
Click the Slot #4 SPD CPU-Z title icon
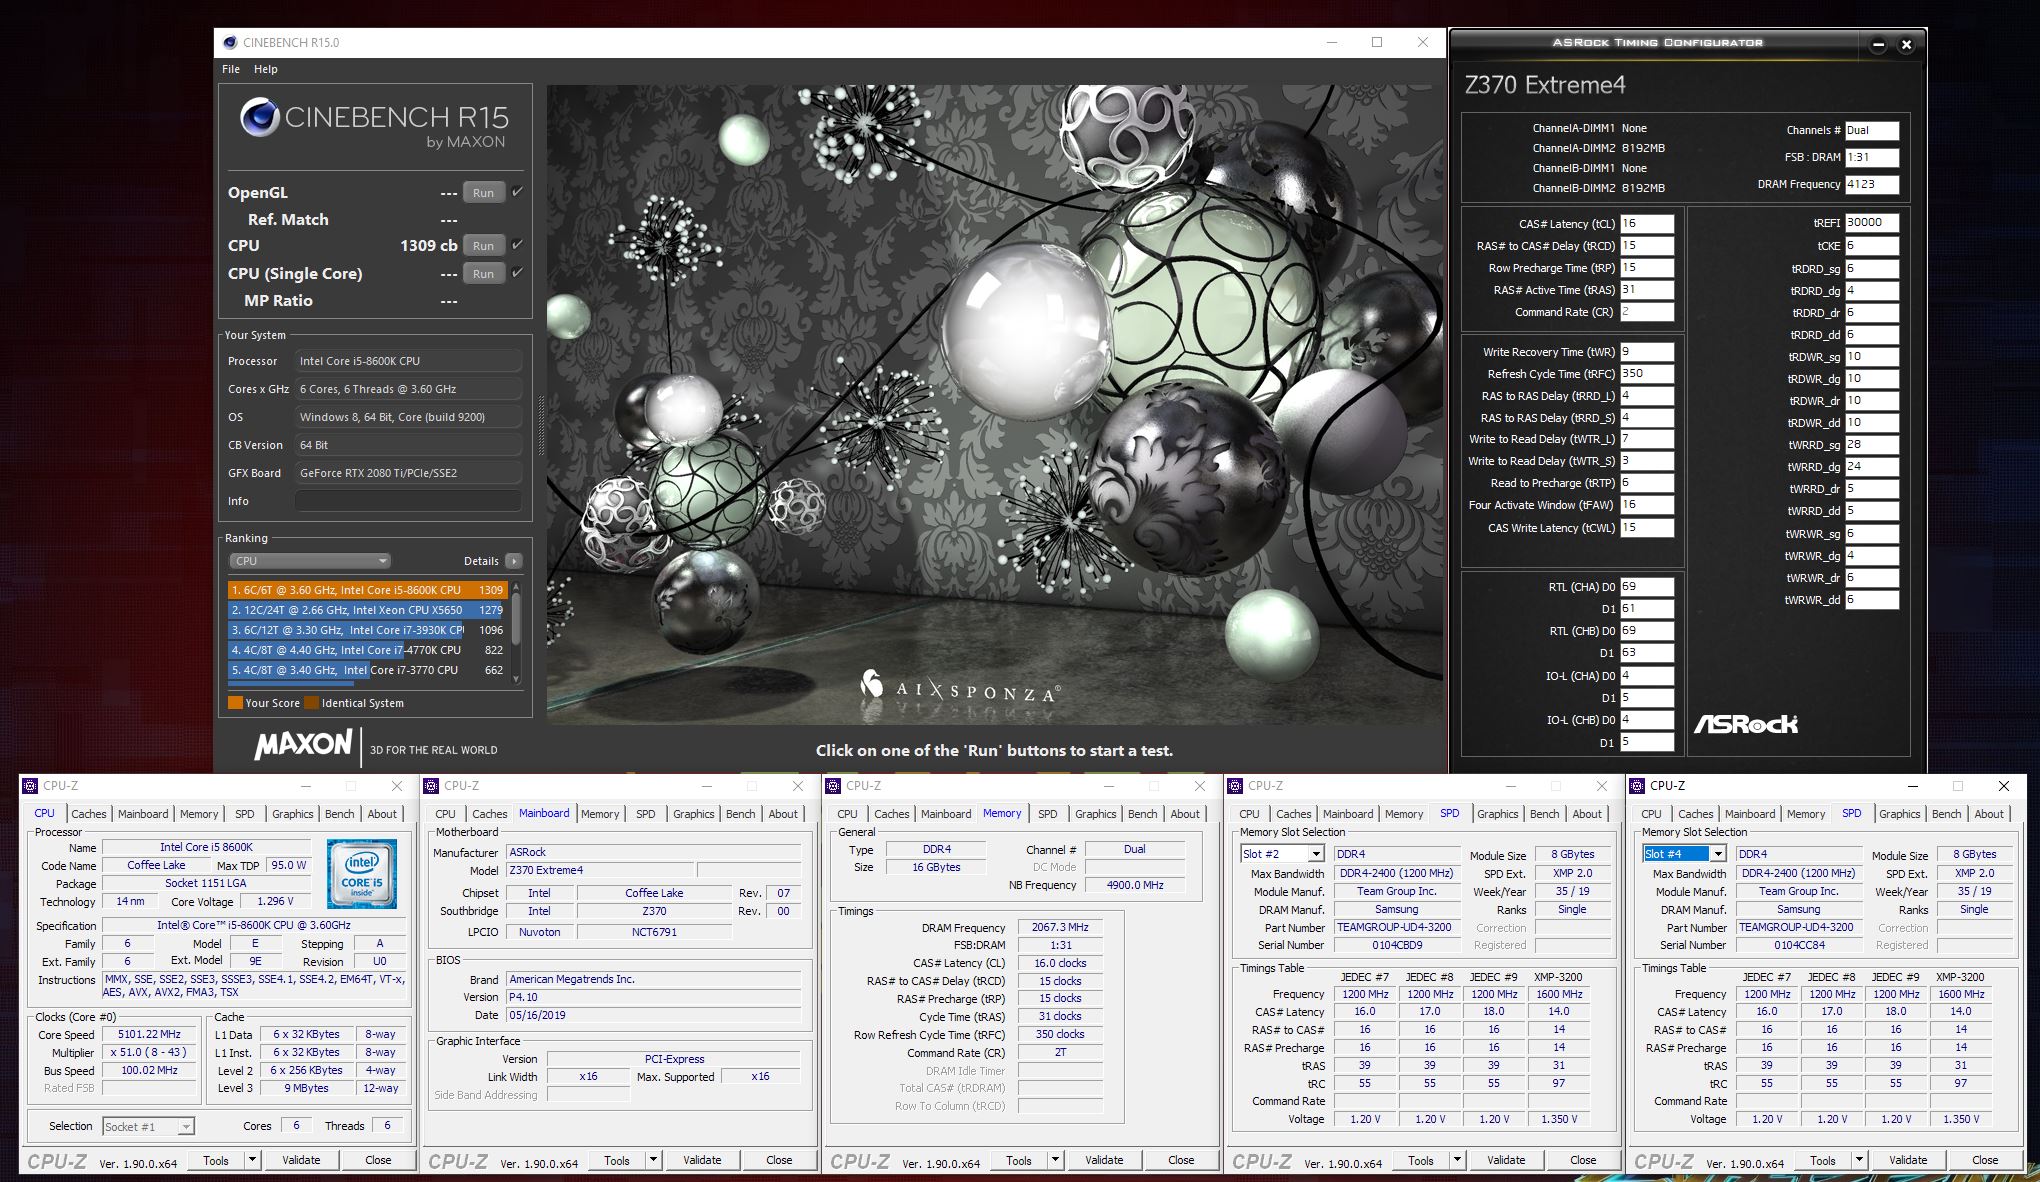(x=1637, y=786)
